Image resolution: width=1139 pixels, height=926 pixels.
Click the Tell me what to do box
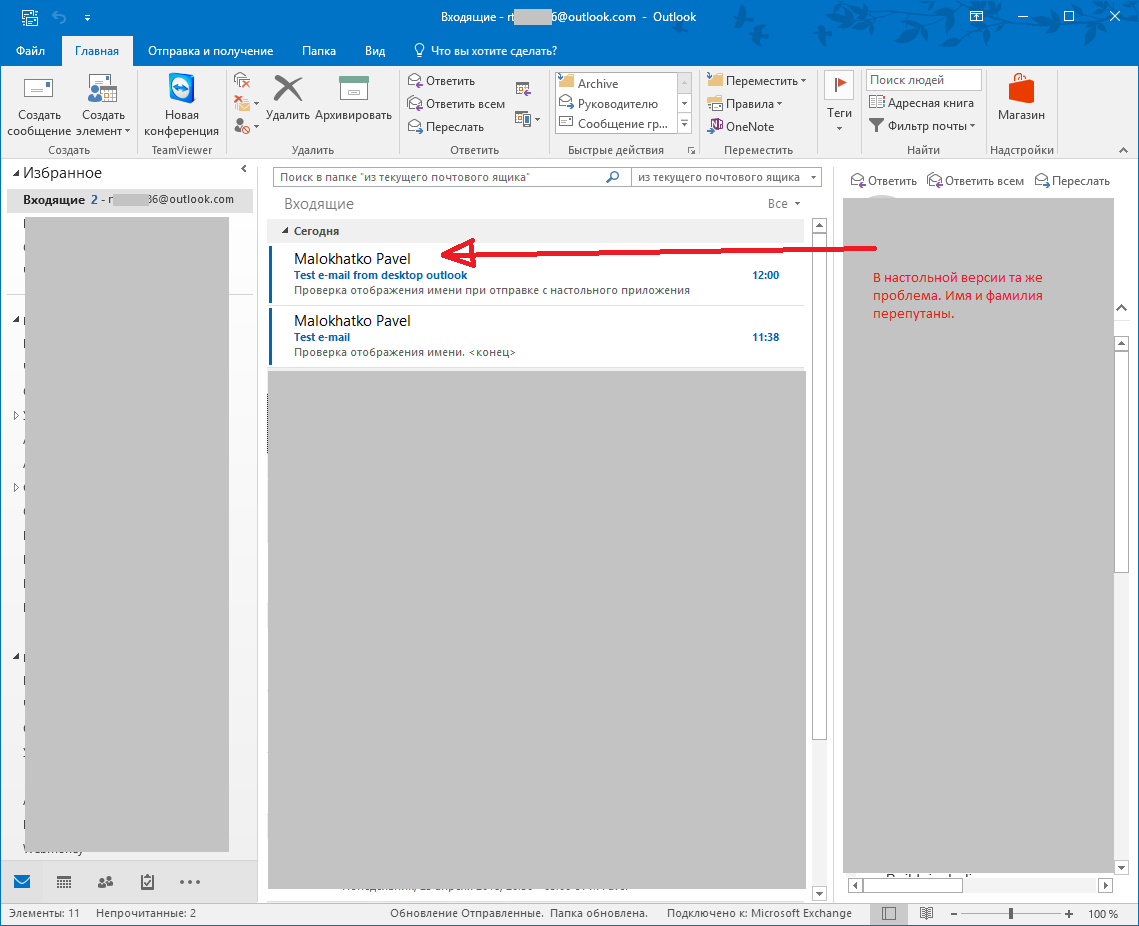click(485, 51)
